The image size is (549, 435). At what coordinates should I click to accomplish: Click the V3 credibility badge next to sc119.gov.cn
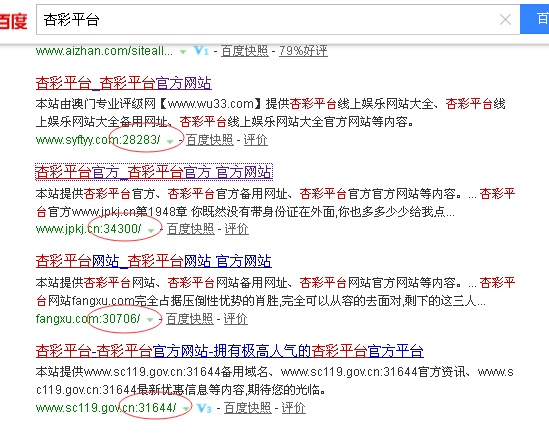click(204, 408)
